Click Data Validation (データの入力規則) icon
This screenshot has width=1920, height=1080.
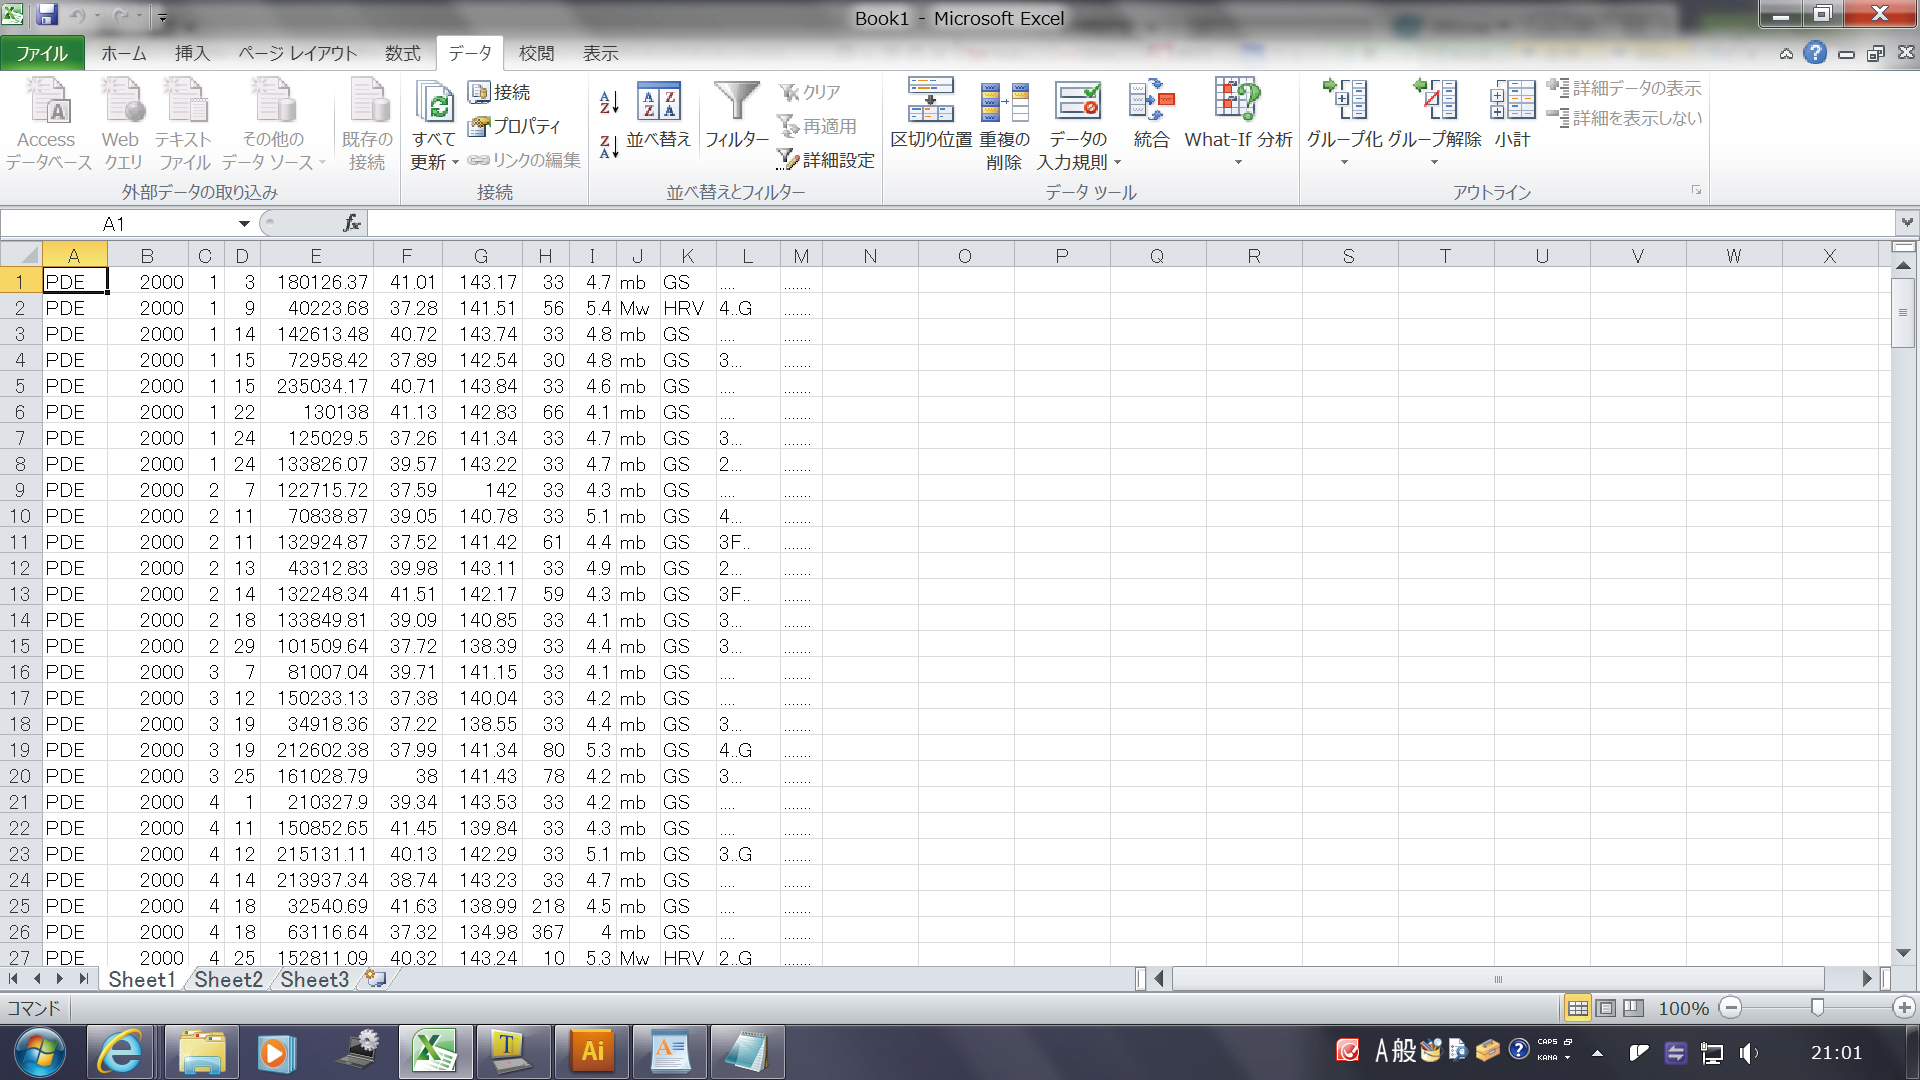click(x=1078, y=102)
